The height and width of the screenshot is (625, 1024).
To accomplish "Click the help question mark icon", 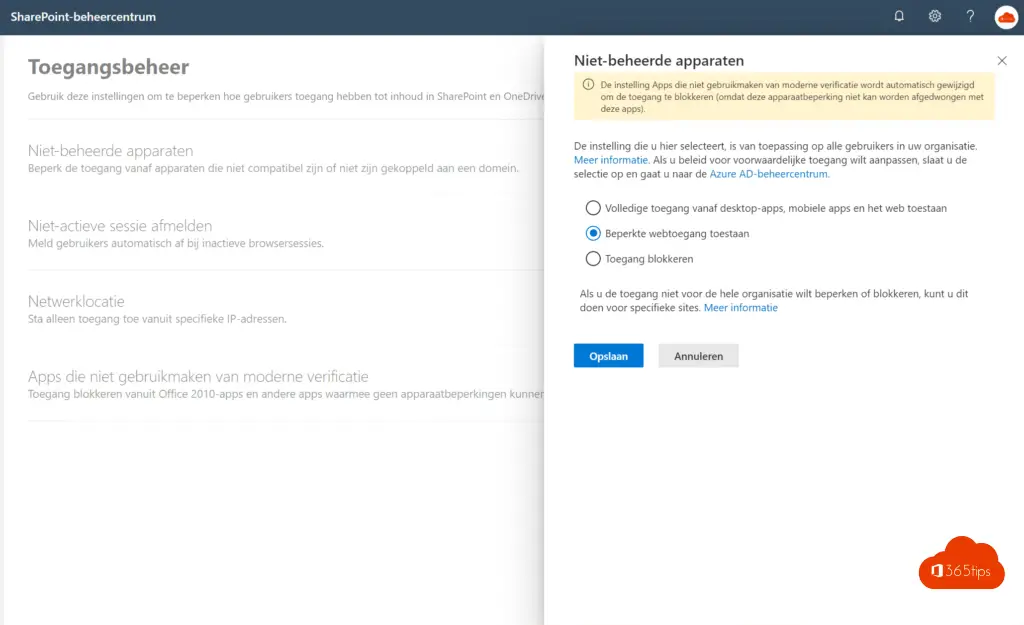I will point(970,16).
